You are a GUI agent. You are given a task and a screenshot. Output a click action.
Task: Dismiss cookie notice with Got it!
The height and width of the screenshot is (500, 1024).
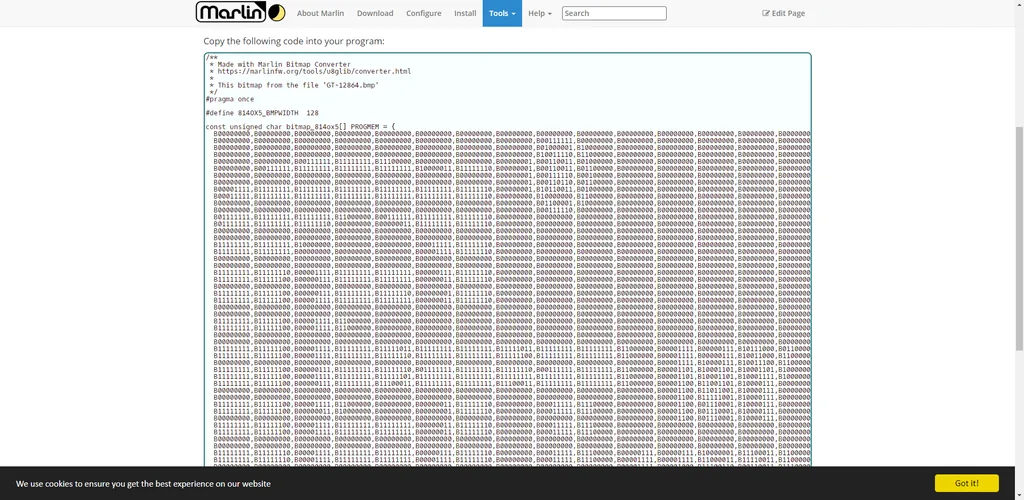pos(967,483)
